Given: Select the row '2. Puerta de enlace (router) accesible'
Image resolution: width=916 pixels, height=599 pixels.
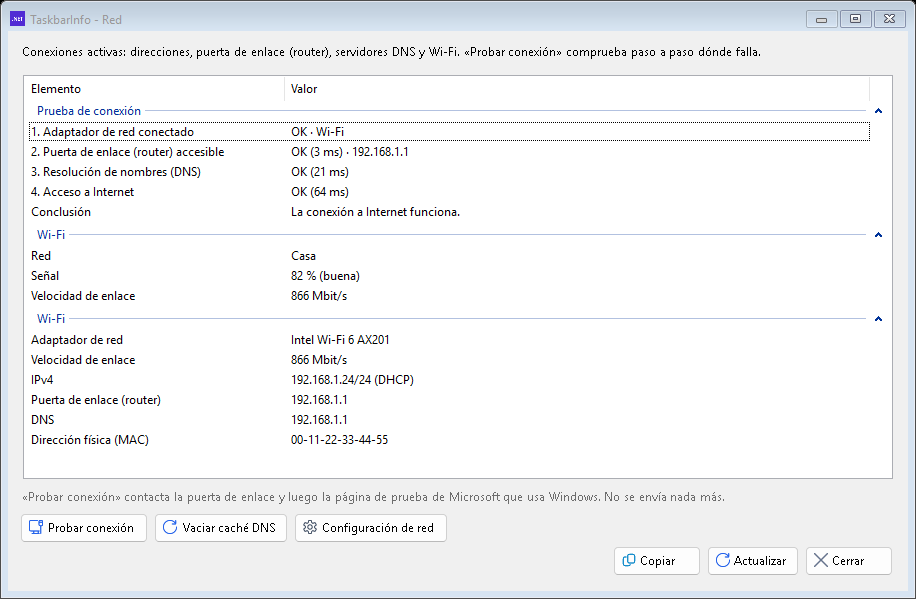Looking at the screenshot, I should 449,152.
